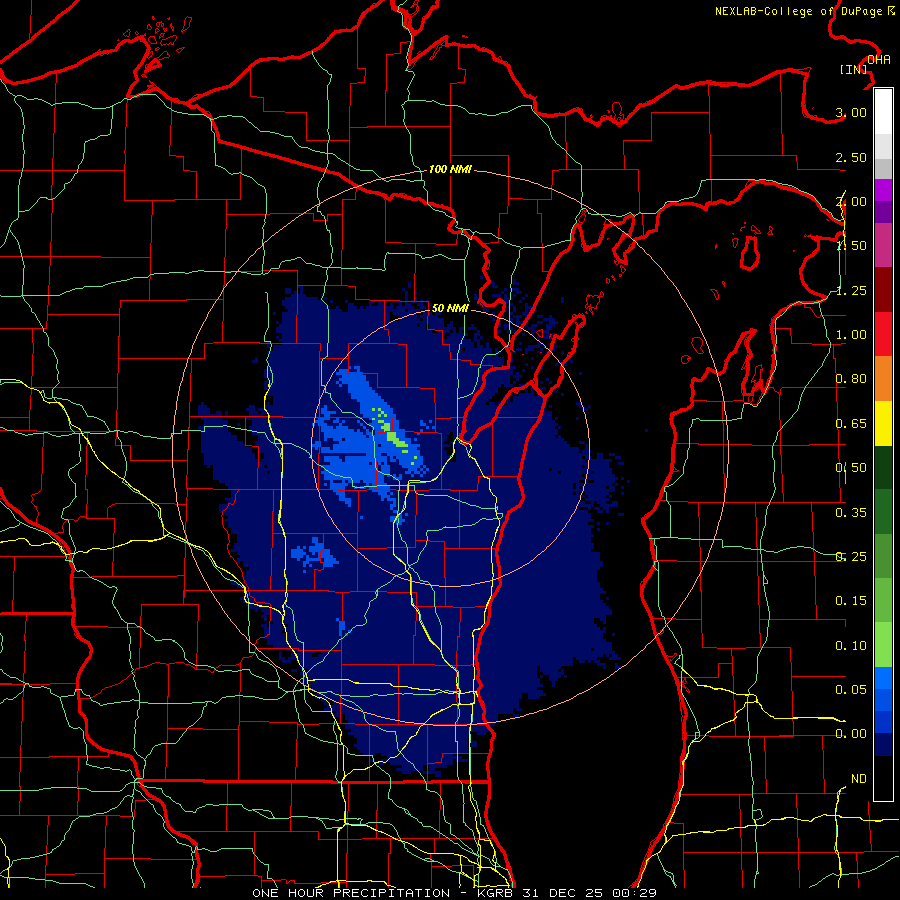The image size is (900, 900).
Task: Click the ONE HOUR PRECIPITATION caption text
Action: tap(351, 893)
